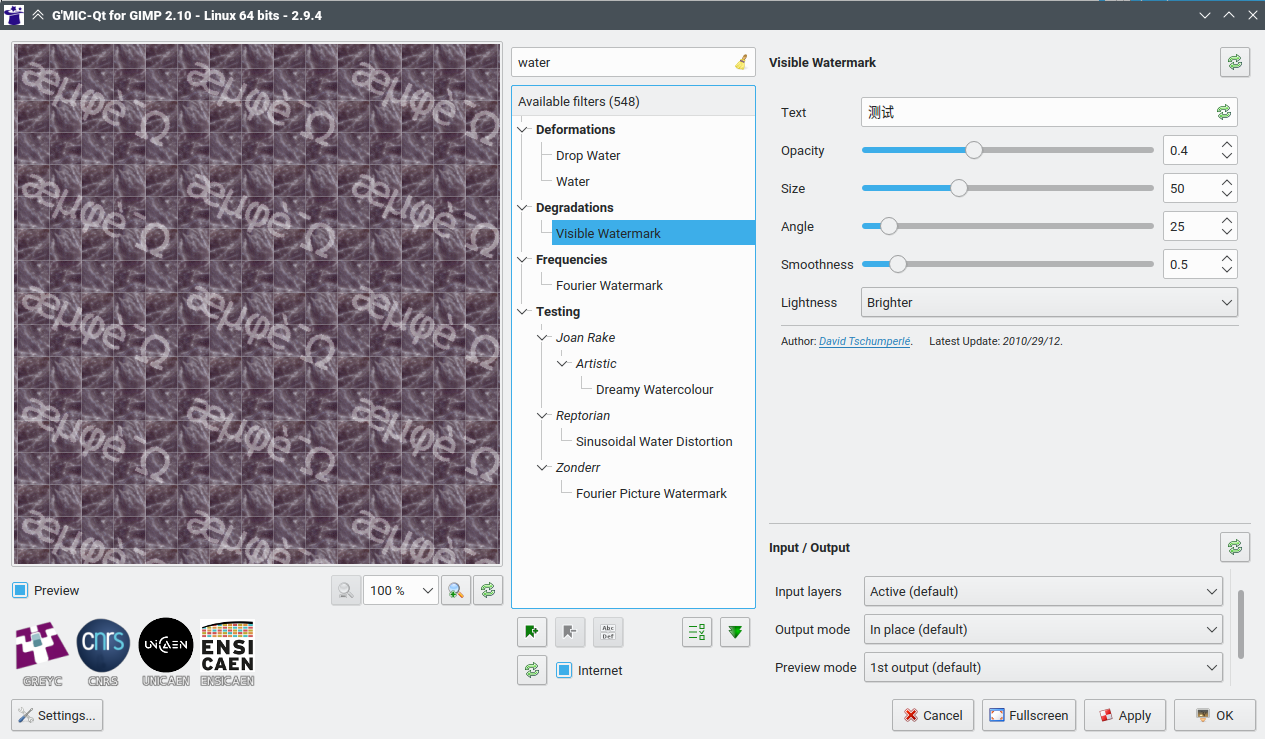Click the broom icon to clear search
The image size is (1265, 739).
pyautogui.click(x=741, y=62)
